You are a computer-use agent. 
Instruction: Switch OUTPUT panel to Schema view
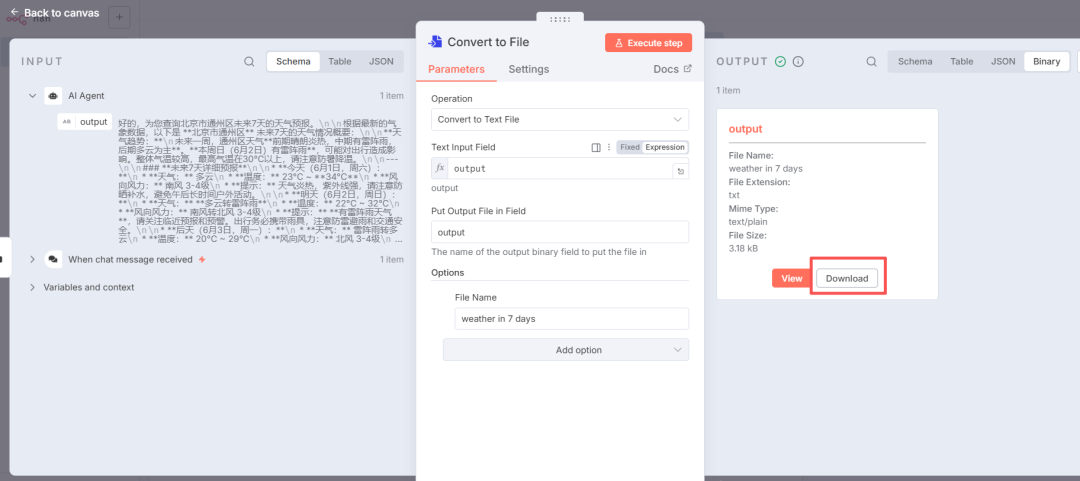point(915,61)
